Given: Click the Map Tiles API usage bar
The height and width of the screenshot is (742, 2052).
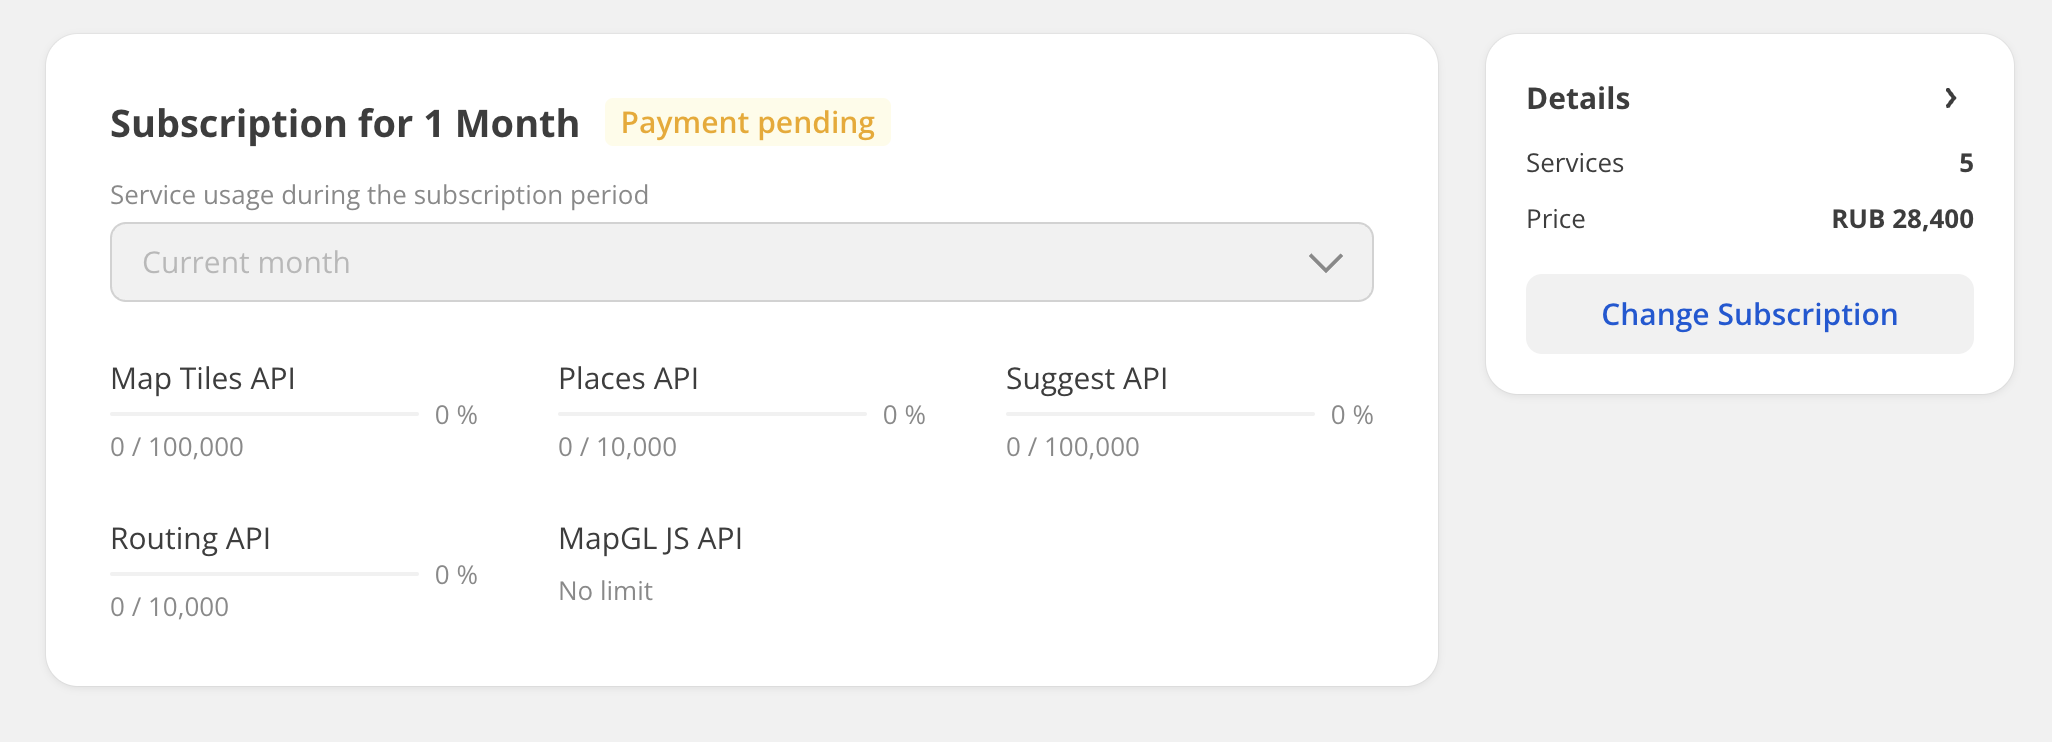Looking at the screenshot, I should coord(264,413).
